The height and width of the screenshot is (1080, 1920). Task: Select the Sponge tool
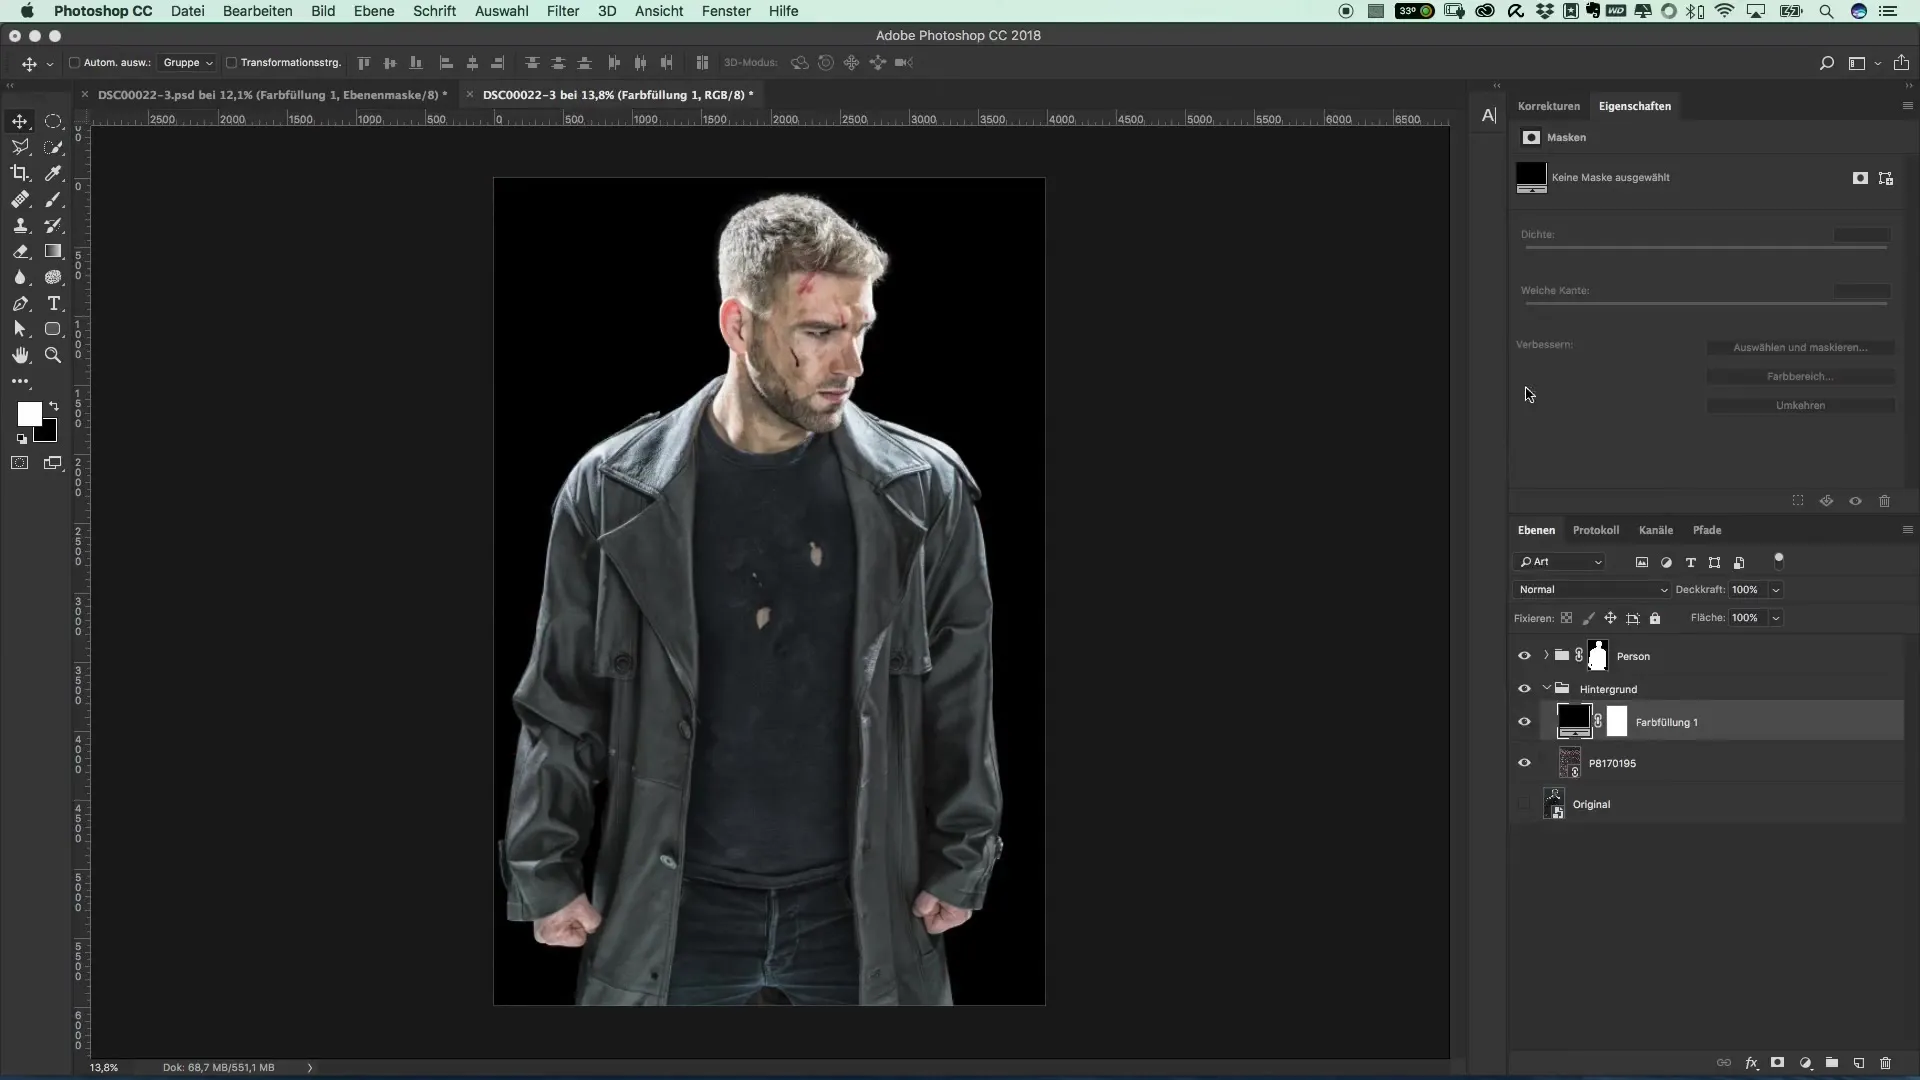pos(53,278)
